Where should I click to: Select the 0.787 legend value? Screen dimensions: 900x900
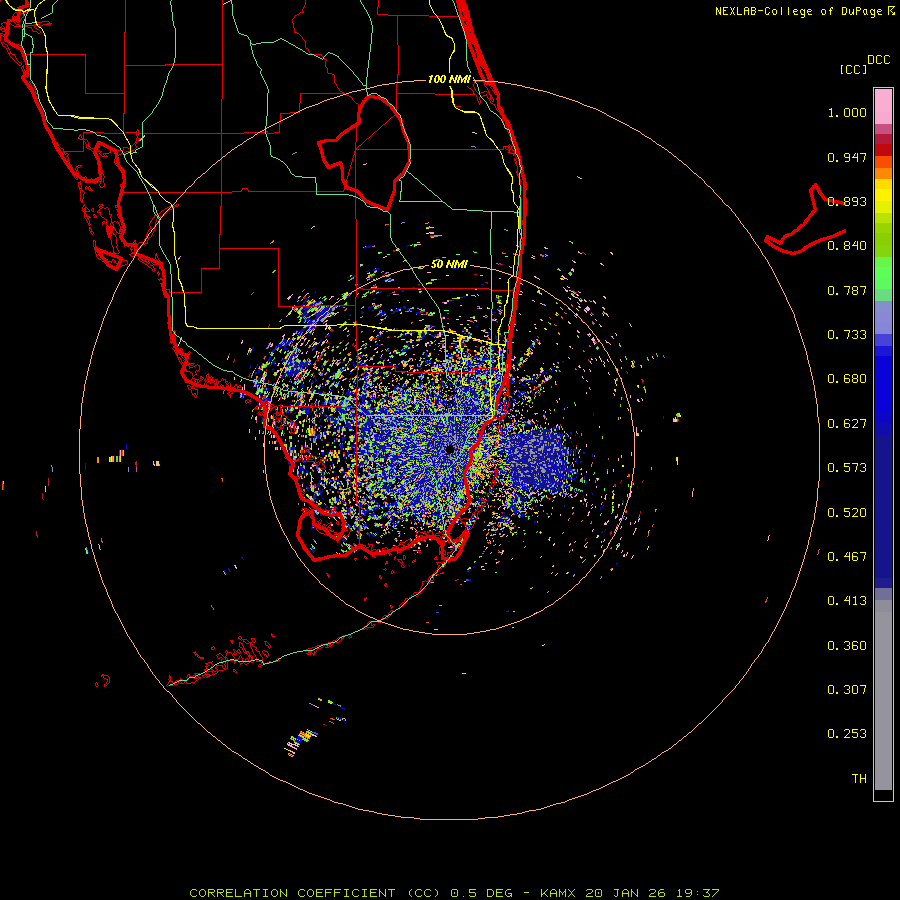(847, 290)
